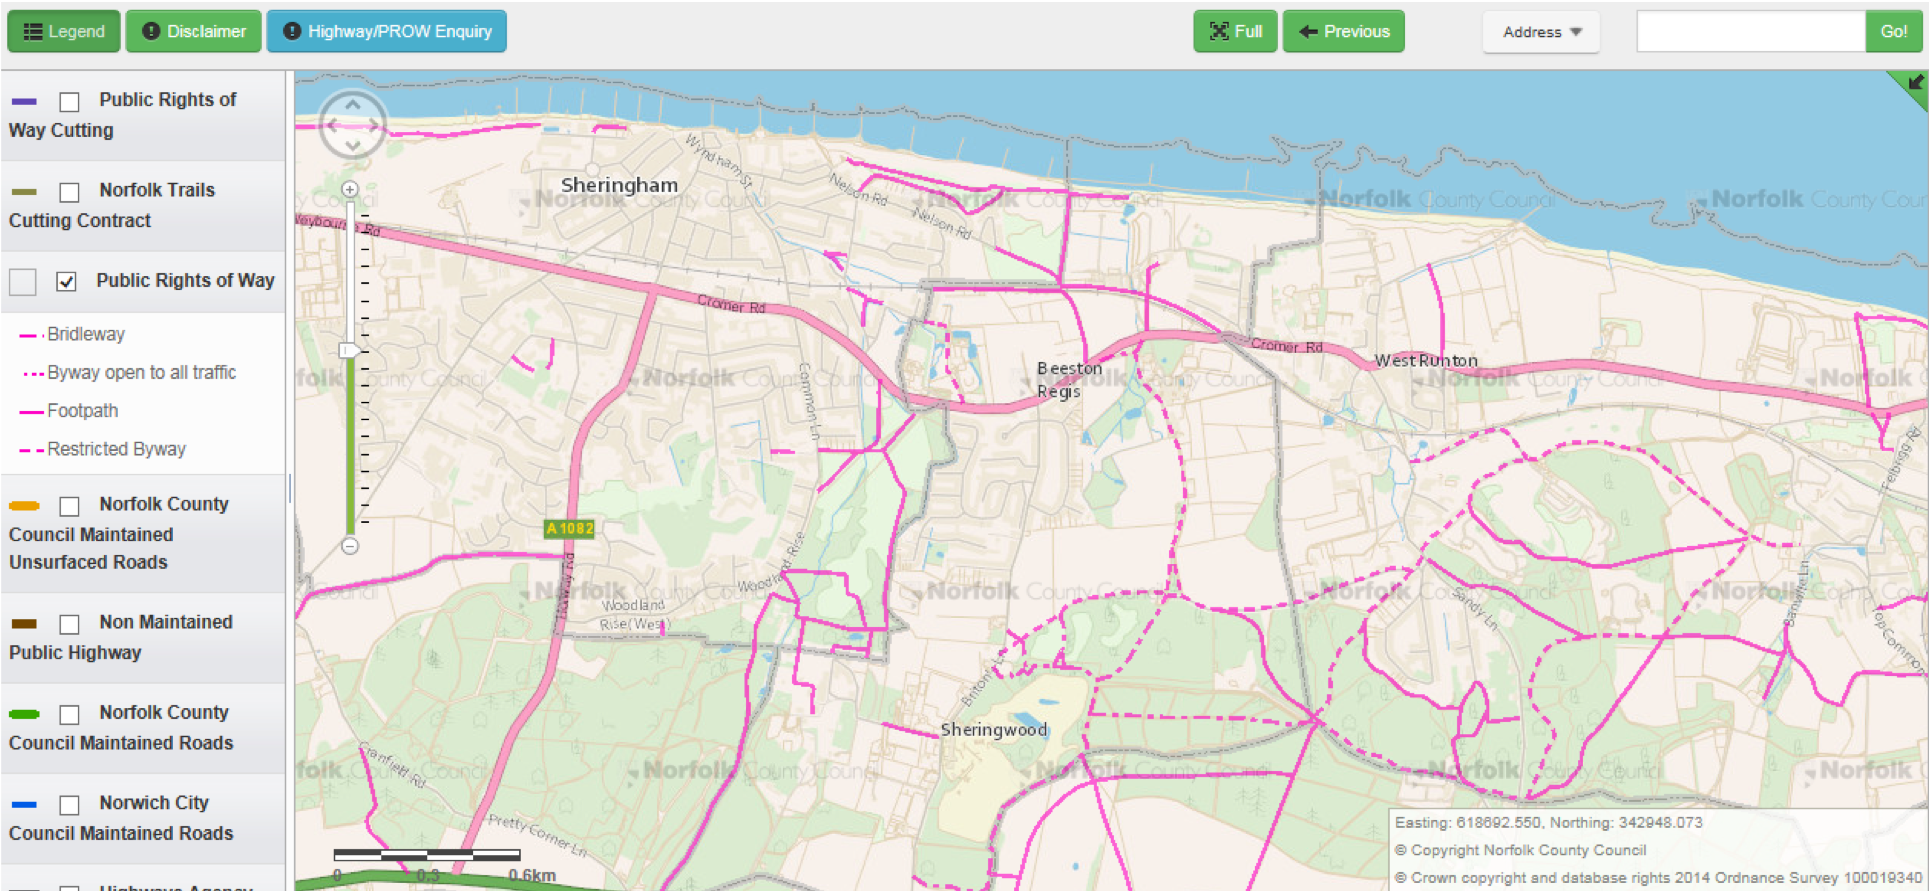Image resolution: width=1929 pixels, height=891 pixels.
Task: Enable Non Maintained Public Highway layer
Action: point(69,624)
